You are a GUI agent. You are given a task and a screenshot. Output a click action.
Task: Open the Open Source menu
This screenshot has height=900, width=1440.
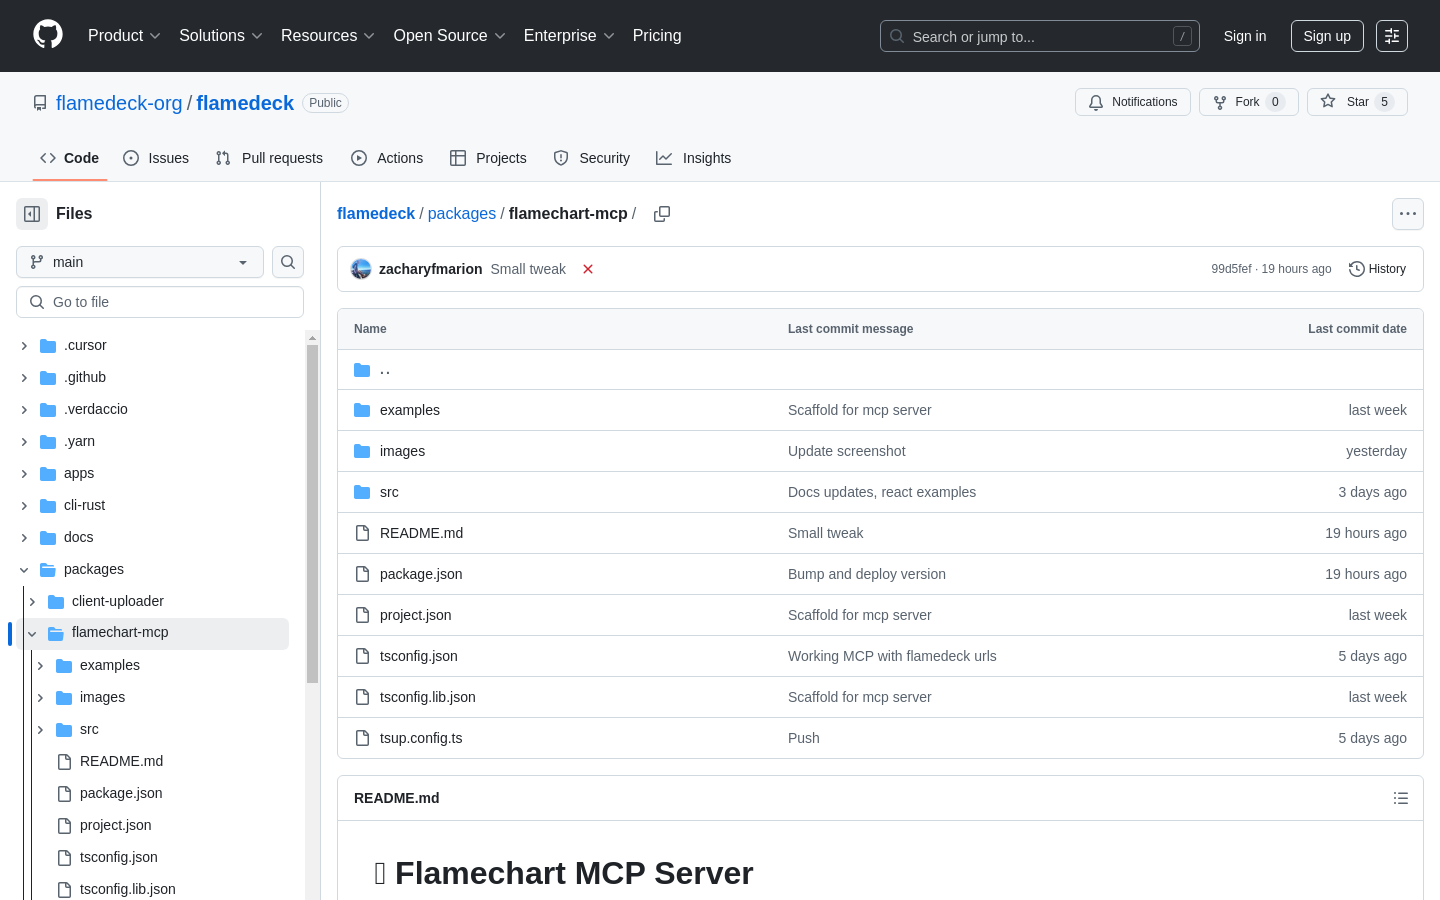[x=450, y=36]
